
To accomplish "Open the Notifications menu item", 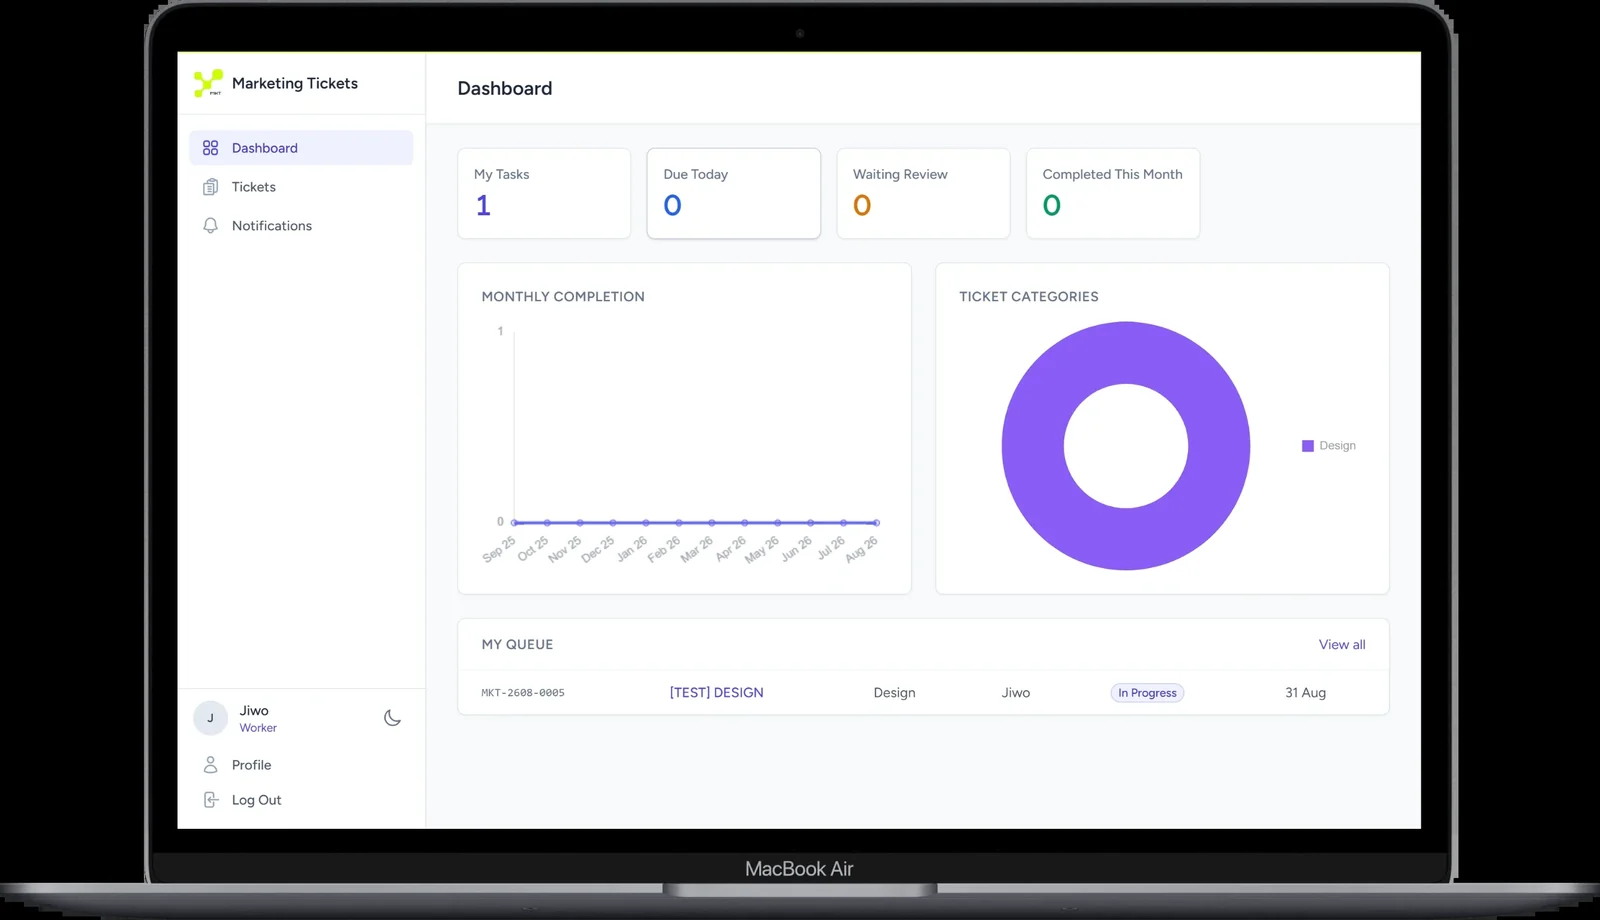I will 301,226.
